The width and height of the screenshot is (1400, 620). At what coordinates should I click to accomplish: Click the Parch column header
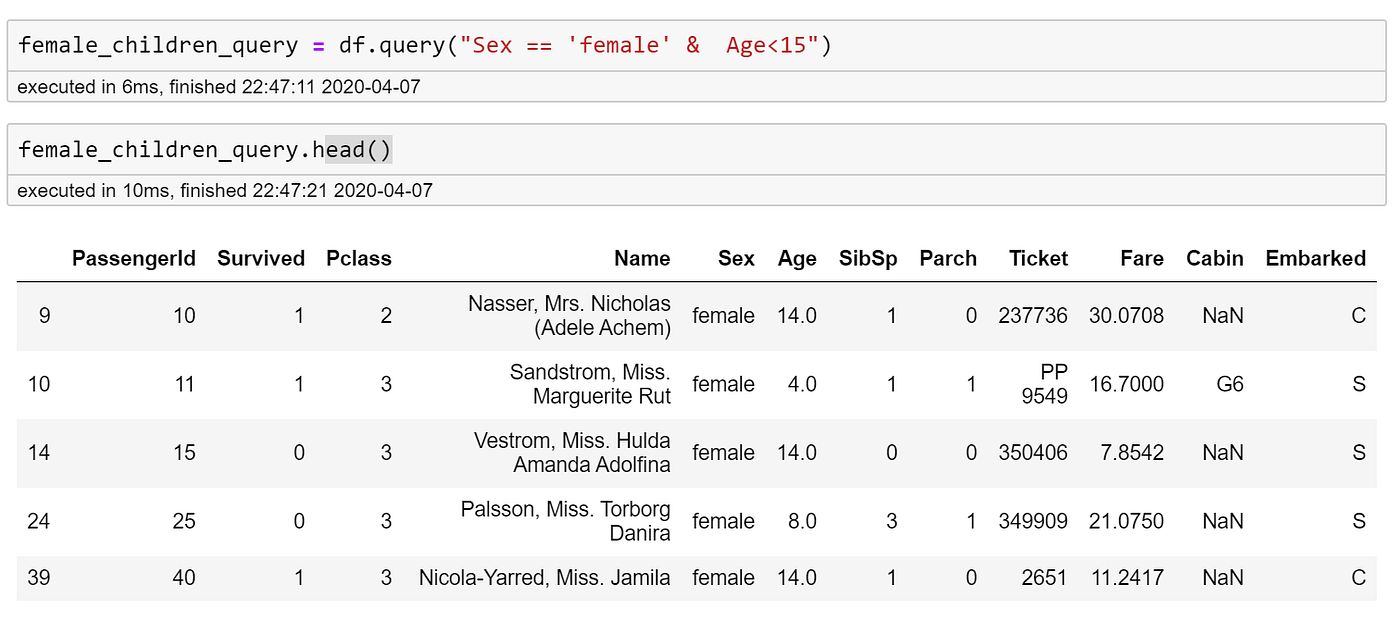pyautogui.click(x=947, y=258)
